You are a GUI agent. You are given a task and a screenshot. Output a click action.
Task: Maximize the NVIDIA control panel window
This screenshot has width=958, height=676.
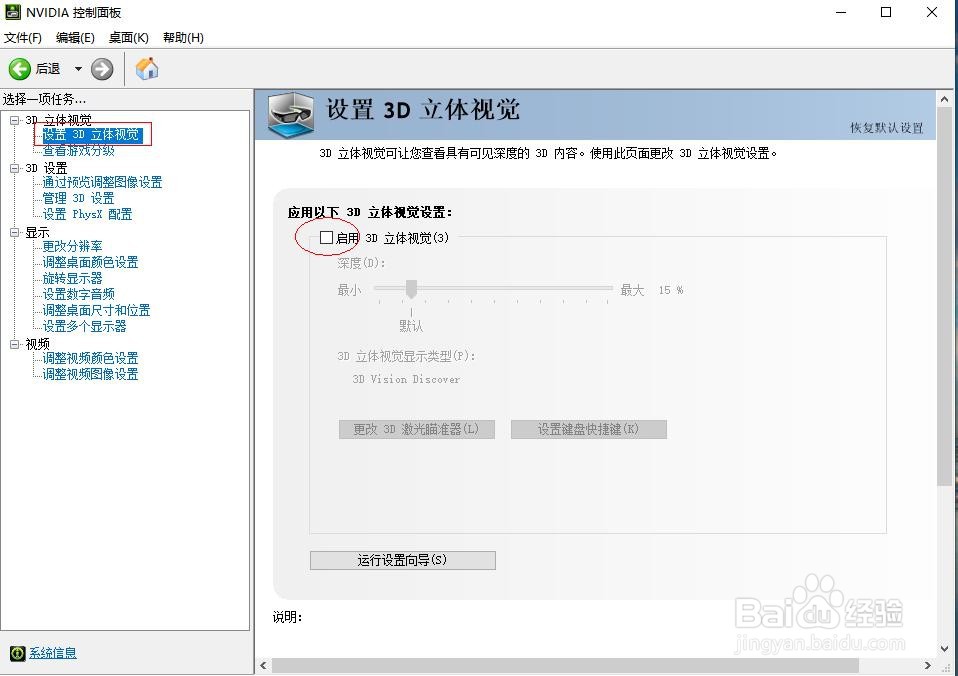pyautogui.click(x=886, y=12)
